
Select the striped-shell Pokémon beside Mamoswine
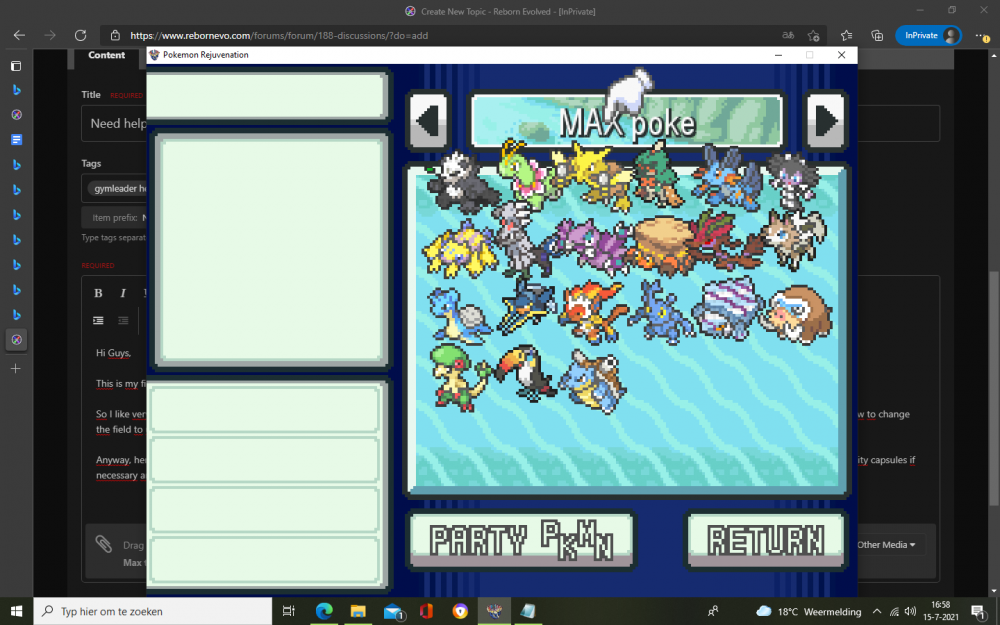[x=726, y=308]
